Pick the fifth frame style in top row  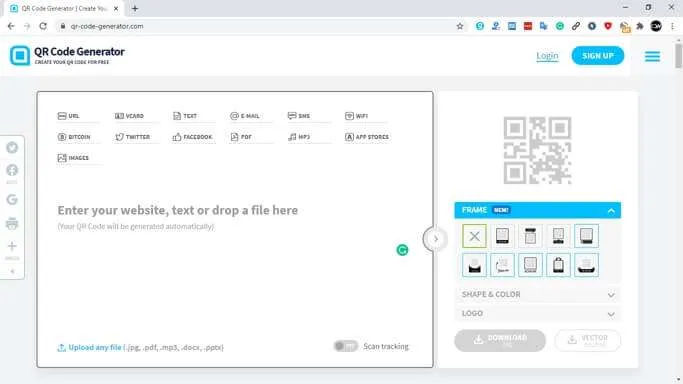click(x=586, y=236)
